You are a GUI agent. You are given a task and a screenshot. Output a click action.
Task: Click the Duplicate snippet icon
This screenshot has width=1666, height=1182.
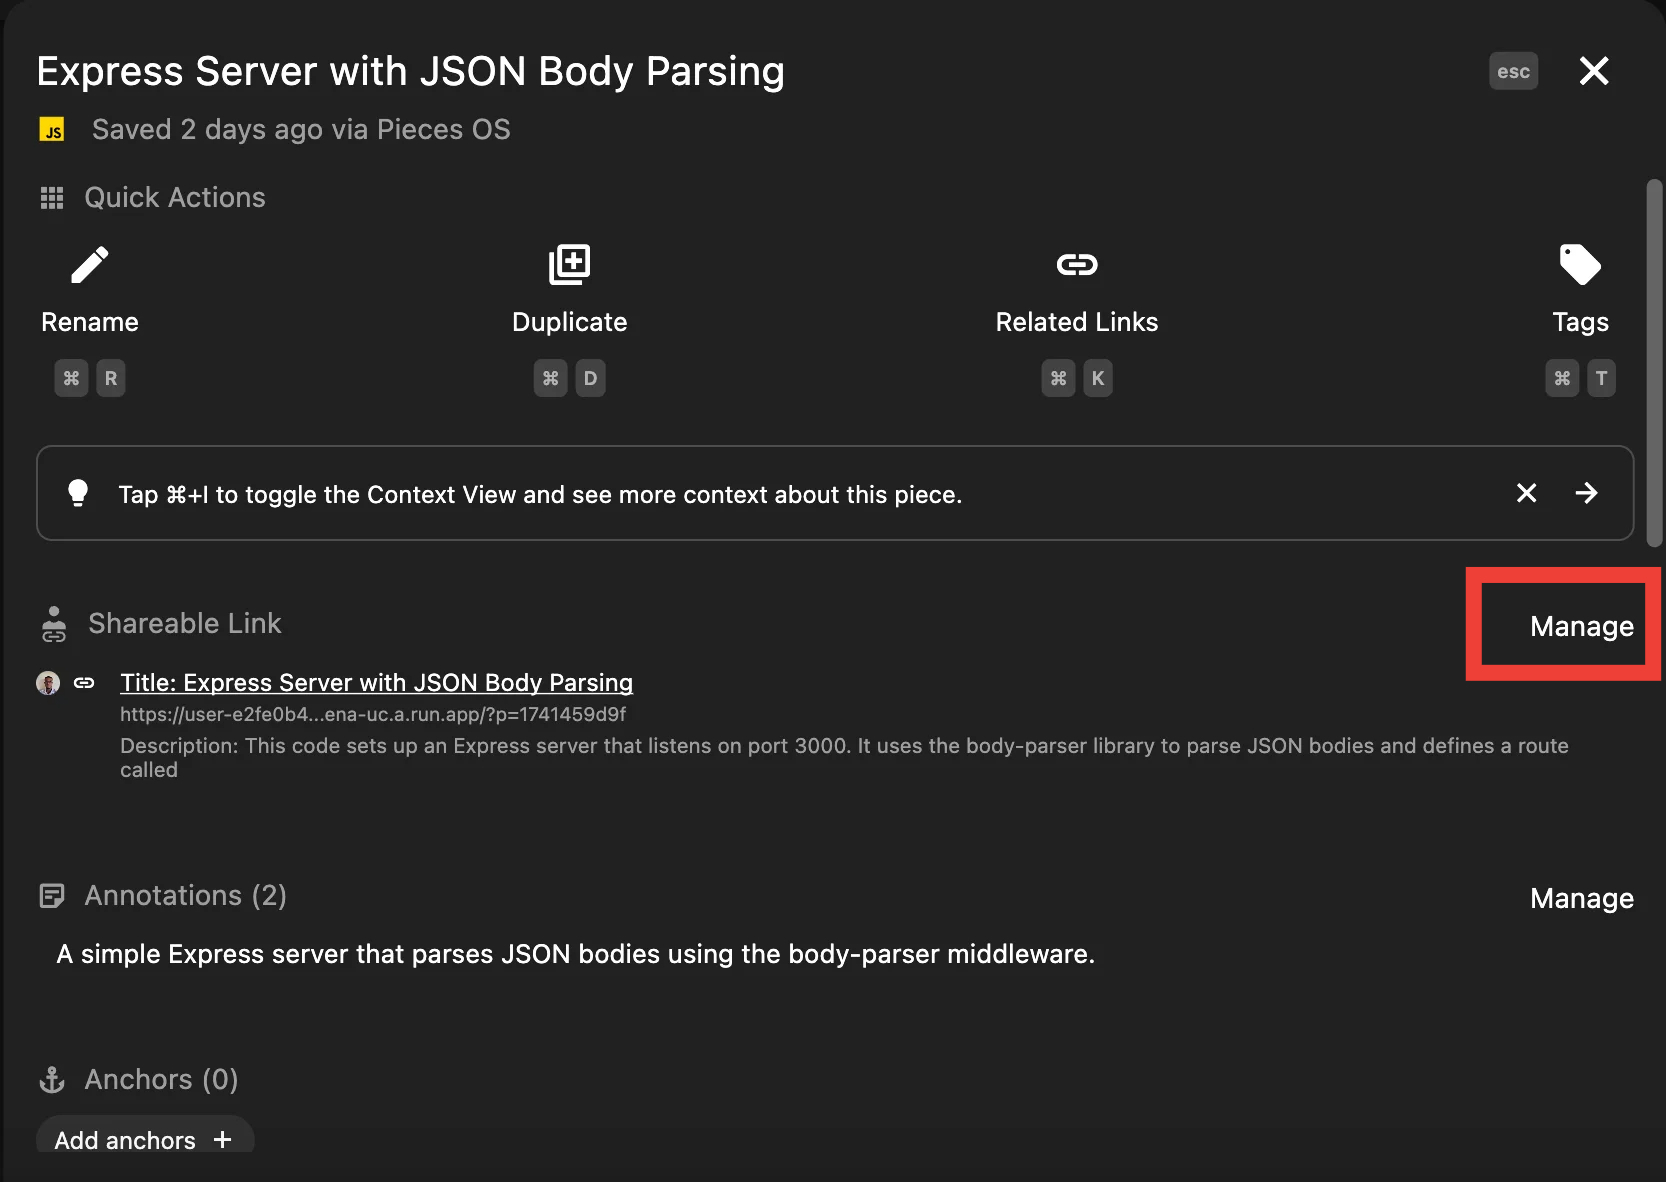pos(570,265)
